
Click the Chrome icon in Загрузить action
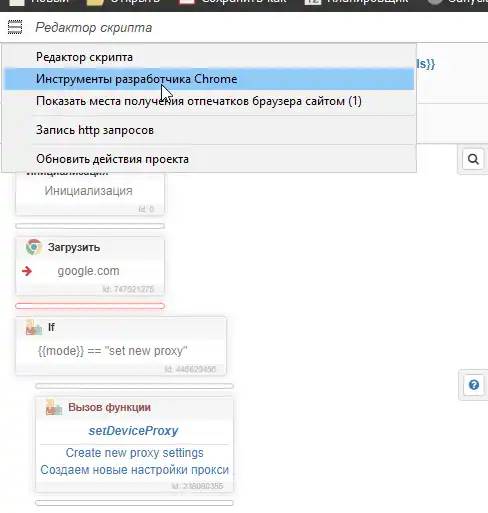coord(34,247)
